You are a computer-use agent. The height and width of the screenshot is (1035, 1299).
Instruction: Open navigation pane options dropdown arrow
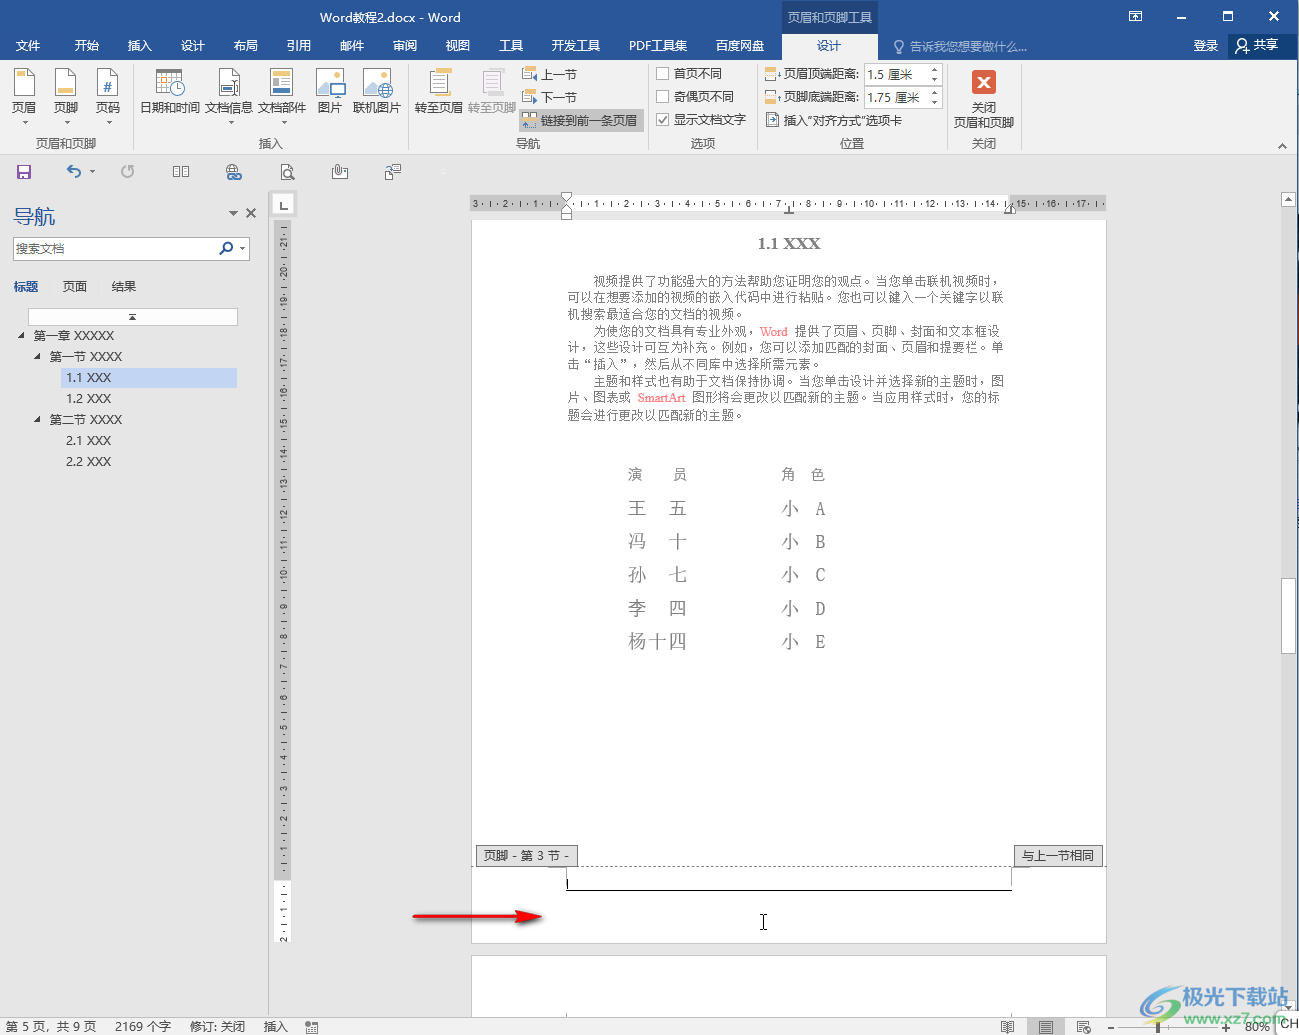click(x=233, y=213)
